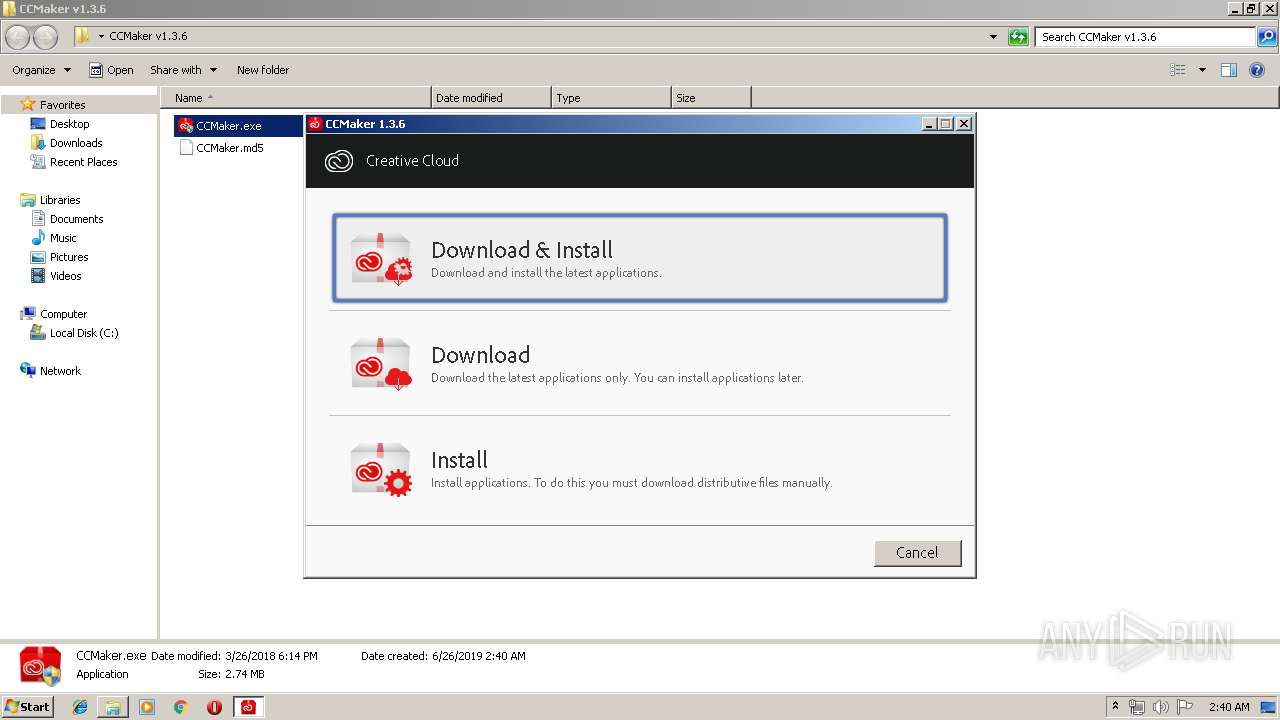This screenshot has height=720, width=1280.
Task: Open Music library
Action: 63,238
